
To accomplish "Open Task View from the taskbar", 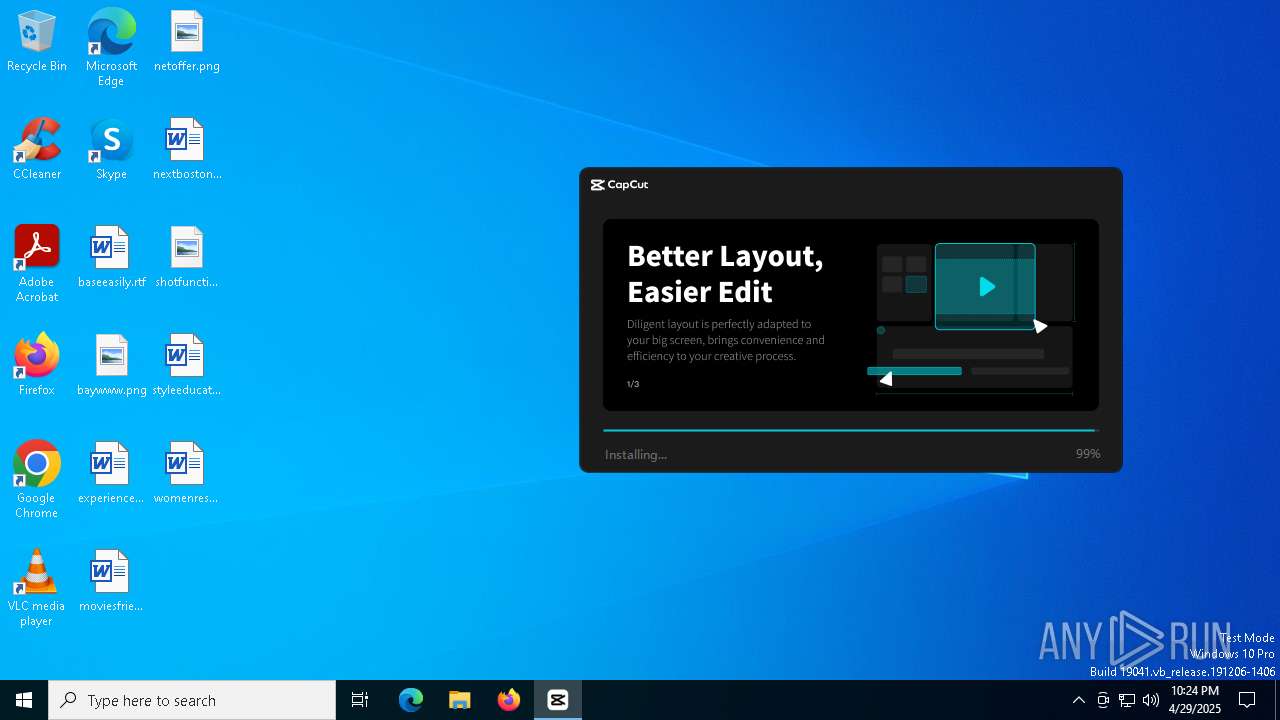I will click(x=360, y=700).
